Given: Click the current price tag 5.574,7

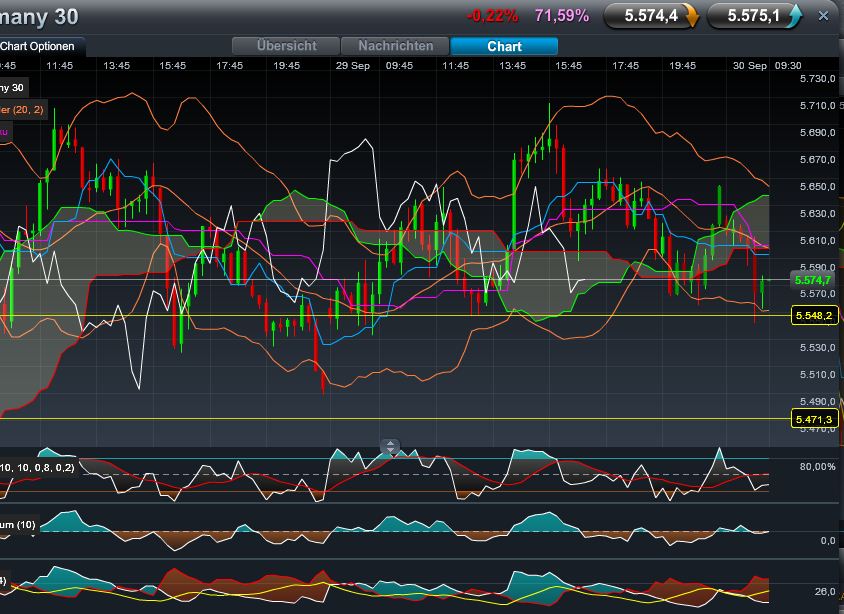Looking at the screenshot, I should (x=814, y=282).
